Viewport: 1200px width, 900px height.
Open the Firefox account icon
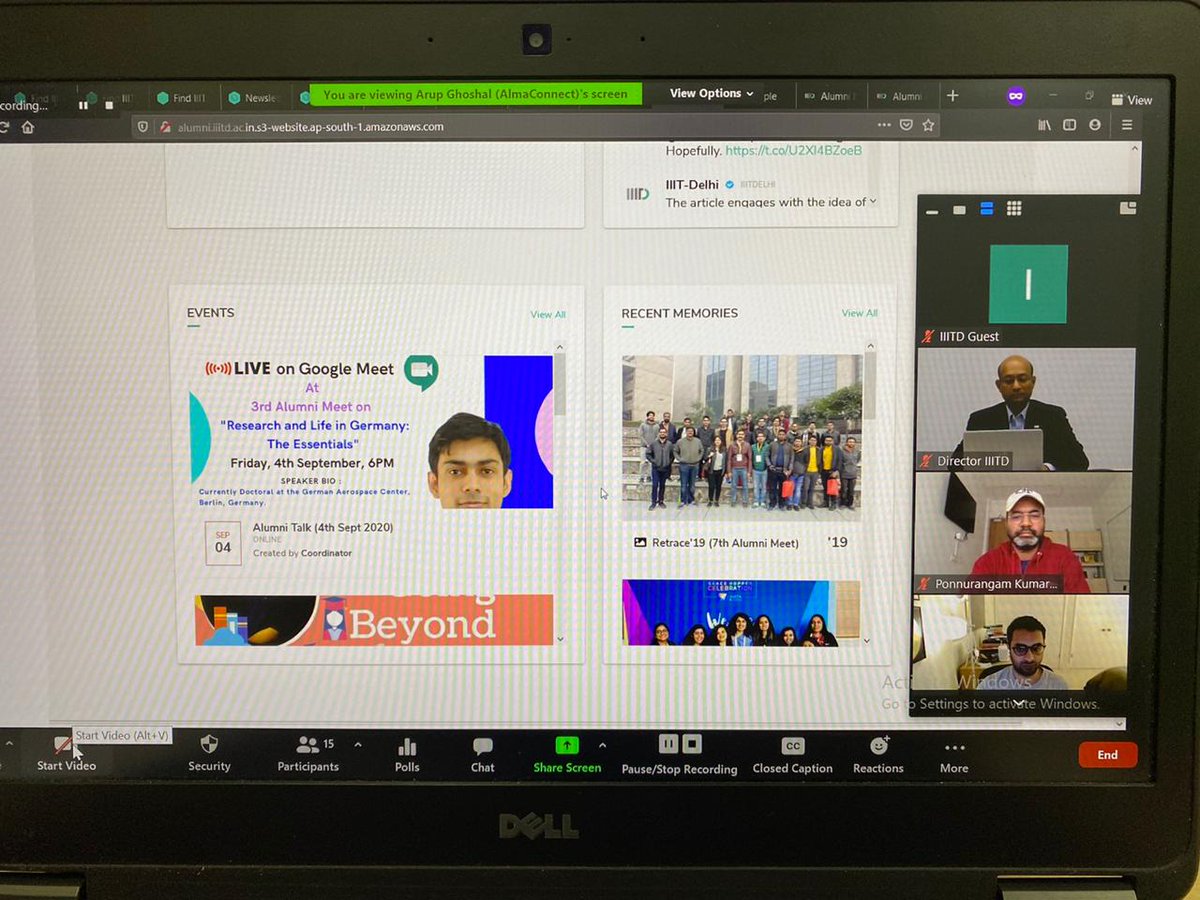[1094, 125]
